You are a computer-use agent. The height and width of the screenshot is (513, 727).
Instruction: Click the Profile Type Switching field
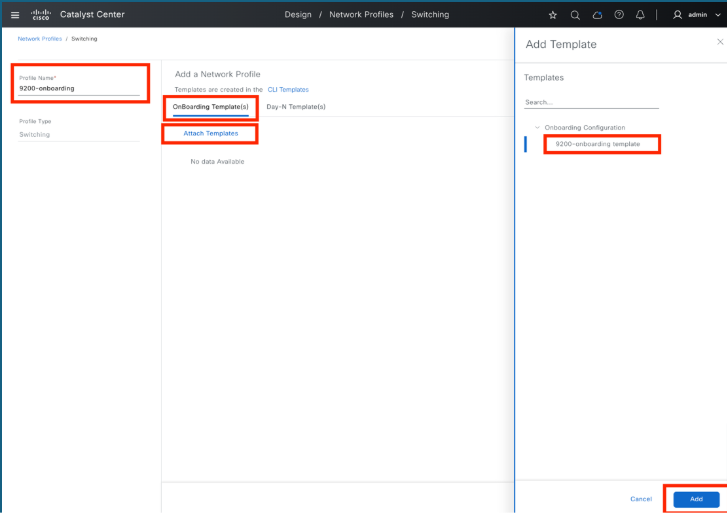(x=79, y=135)
